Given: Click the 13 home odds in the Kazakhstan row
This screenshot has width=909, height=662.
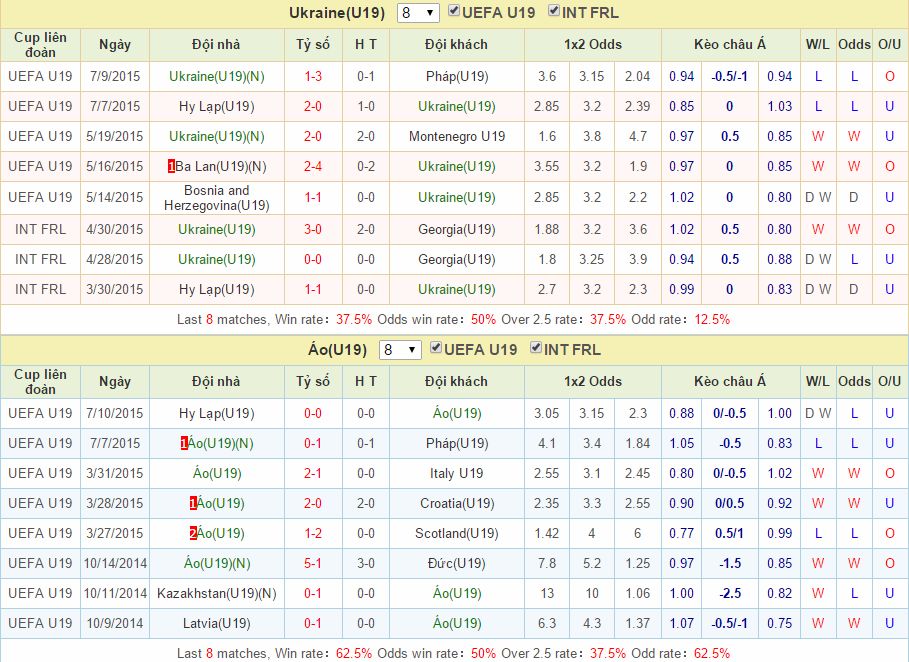Looking at the screenshot, I should click(547, 594).
